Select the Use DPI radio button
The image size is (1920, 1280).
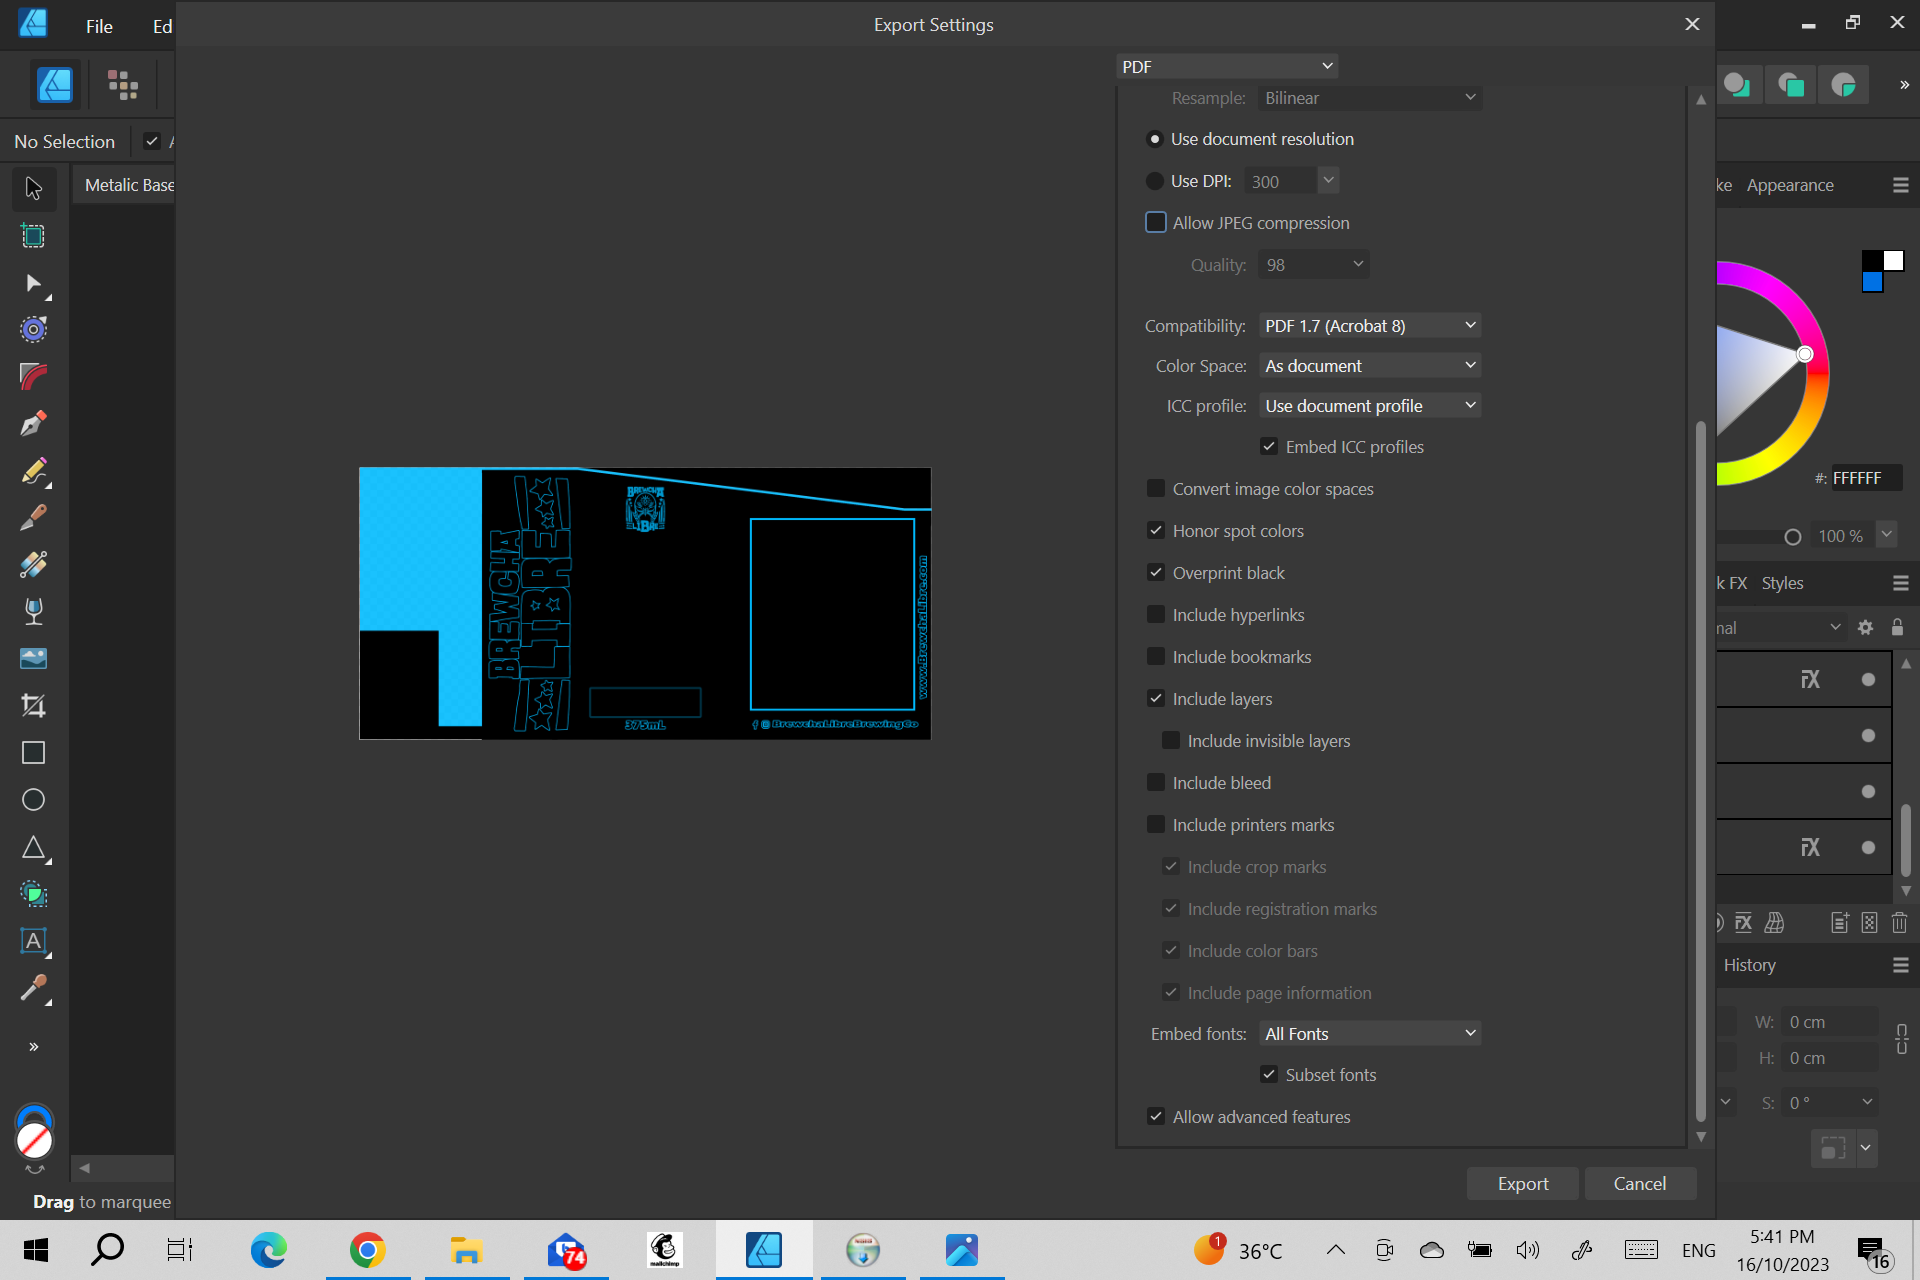(x=1155, y=181)
